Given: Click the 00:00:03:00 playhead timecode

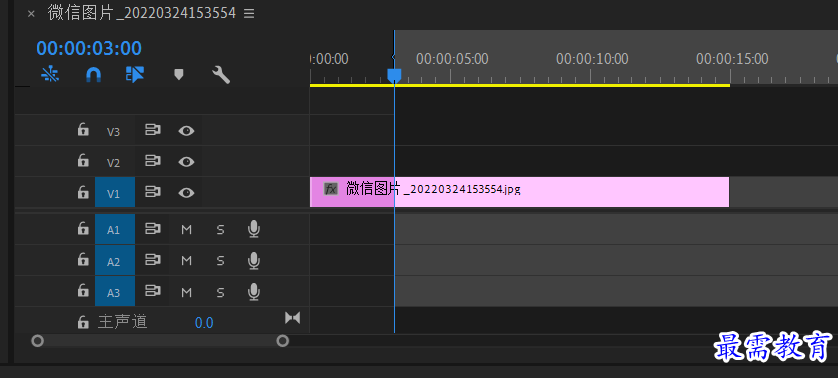Looking at the screenshot, I should click(x=89, y=49).
